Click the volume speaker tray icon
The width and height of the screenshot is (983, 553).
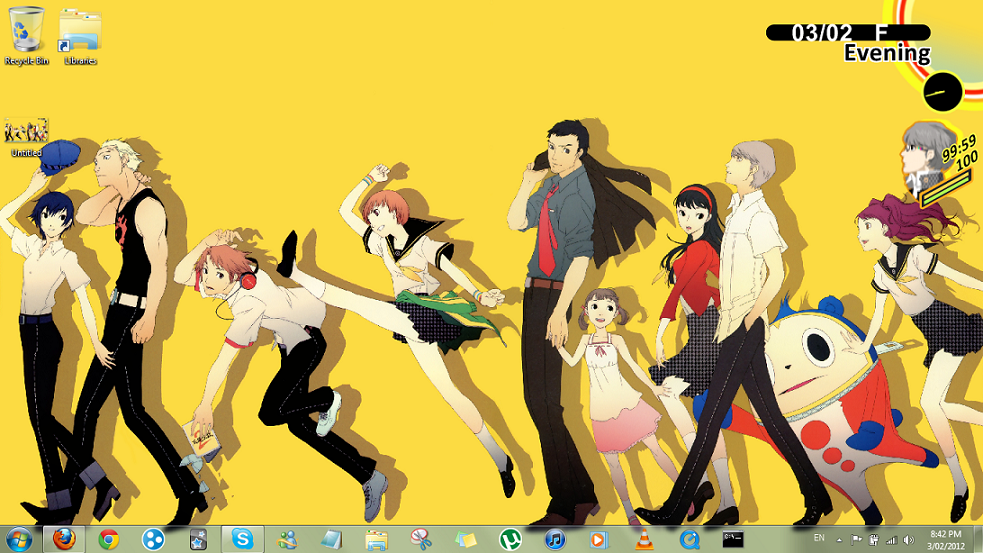coord(908,539)
